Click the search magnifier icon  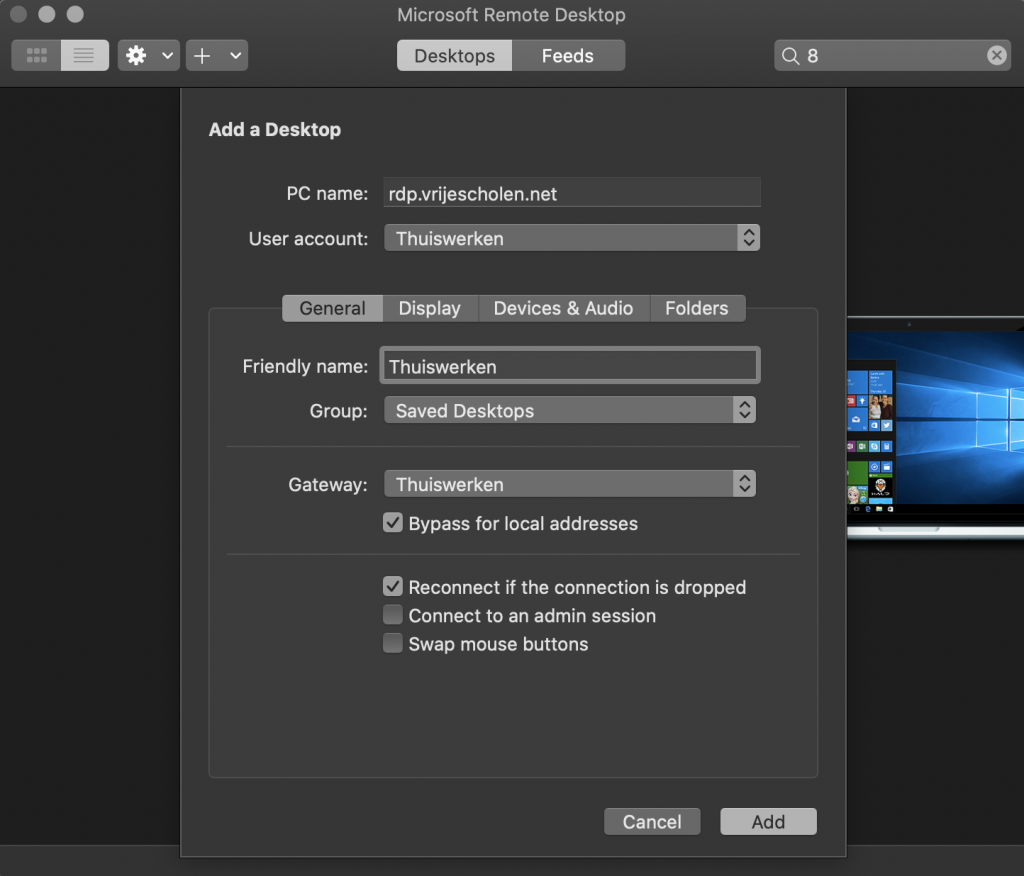coord(790,56)
